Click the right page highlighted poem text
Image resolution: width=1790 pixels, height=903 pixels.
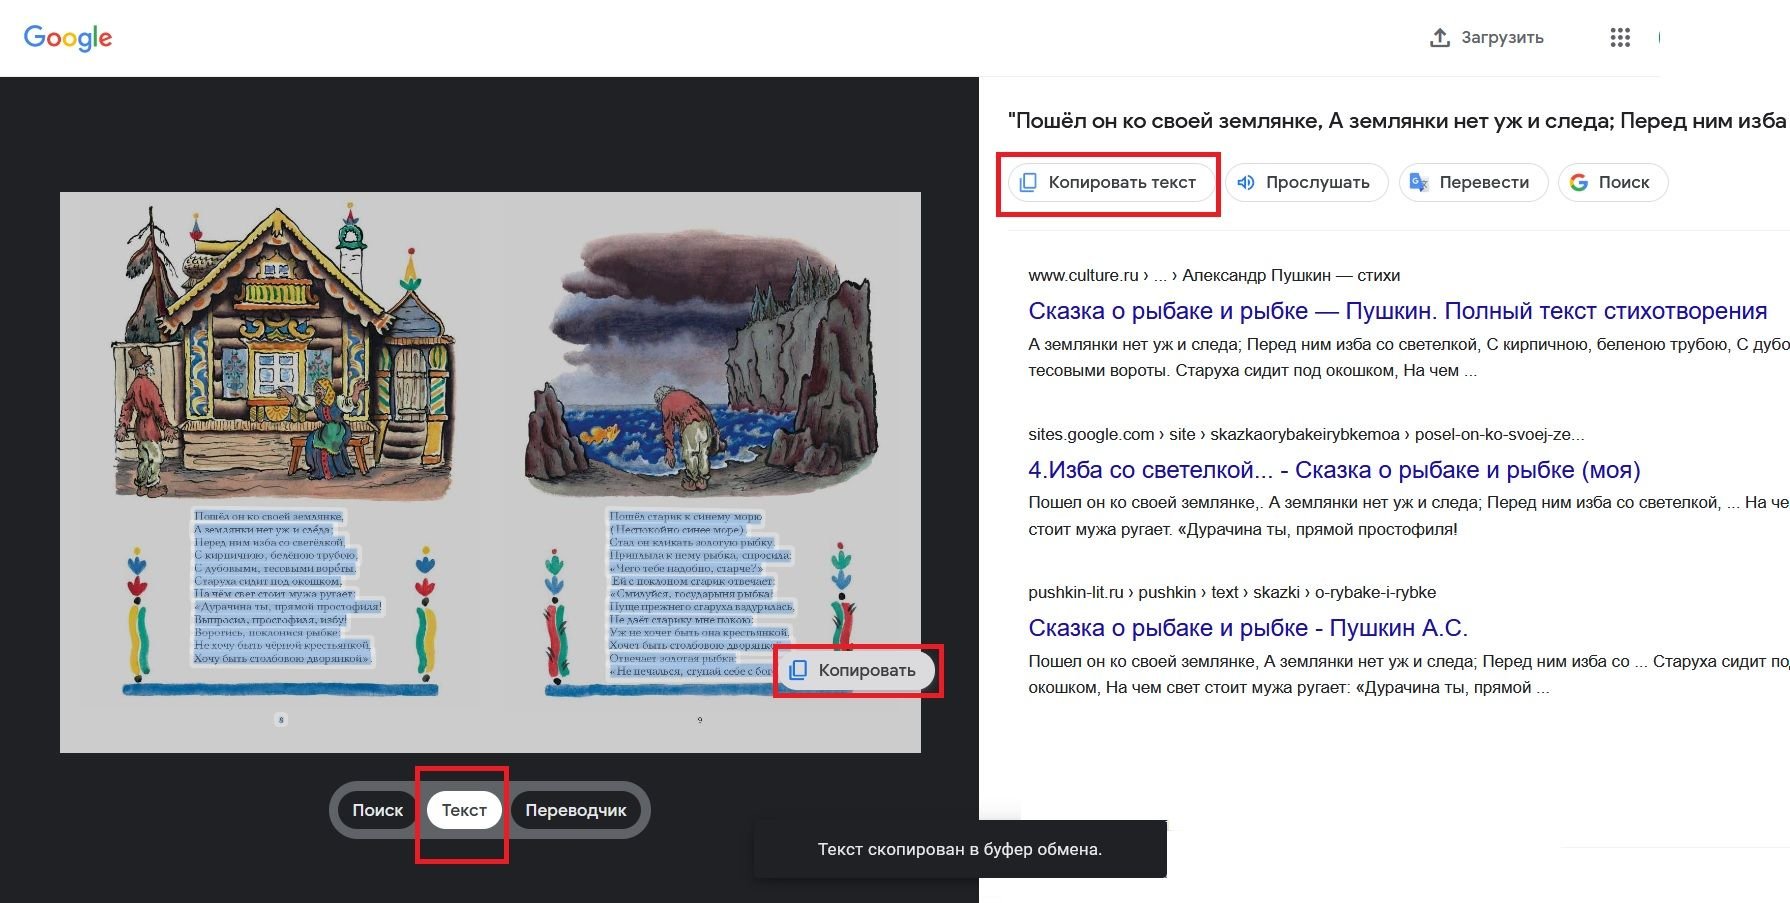click(x=700, y=593)
